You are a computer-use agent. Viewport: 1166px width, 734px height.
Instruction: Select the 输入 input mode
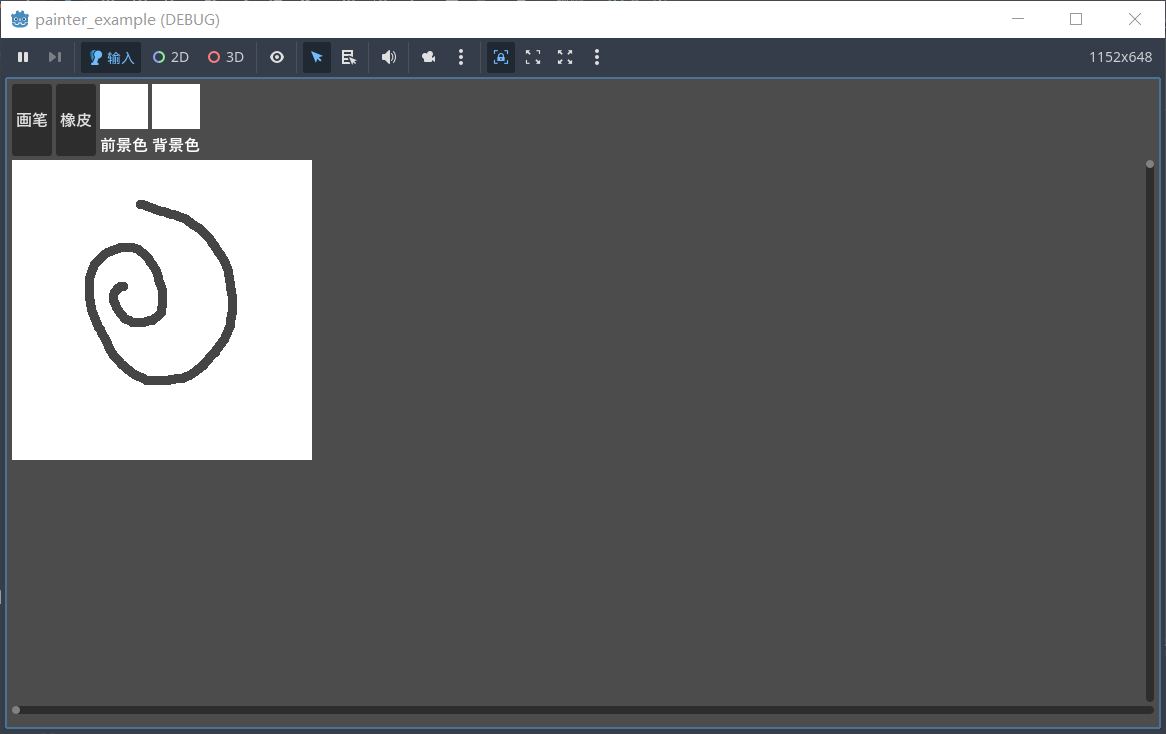point(111,58)
